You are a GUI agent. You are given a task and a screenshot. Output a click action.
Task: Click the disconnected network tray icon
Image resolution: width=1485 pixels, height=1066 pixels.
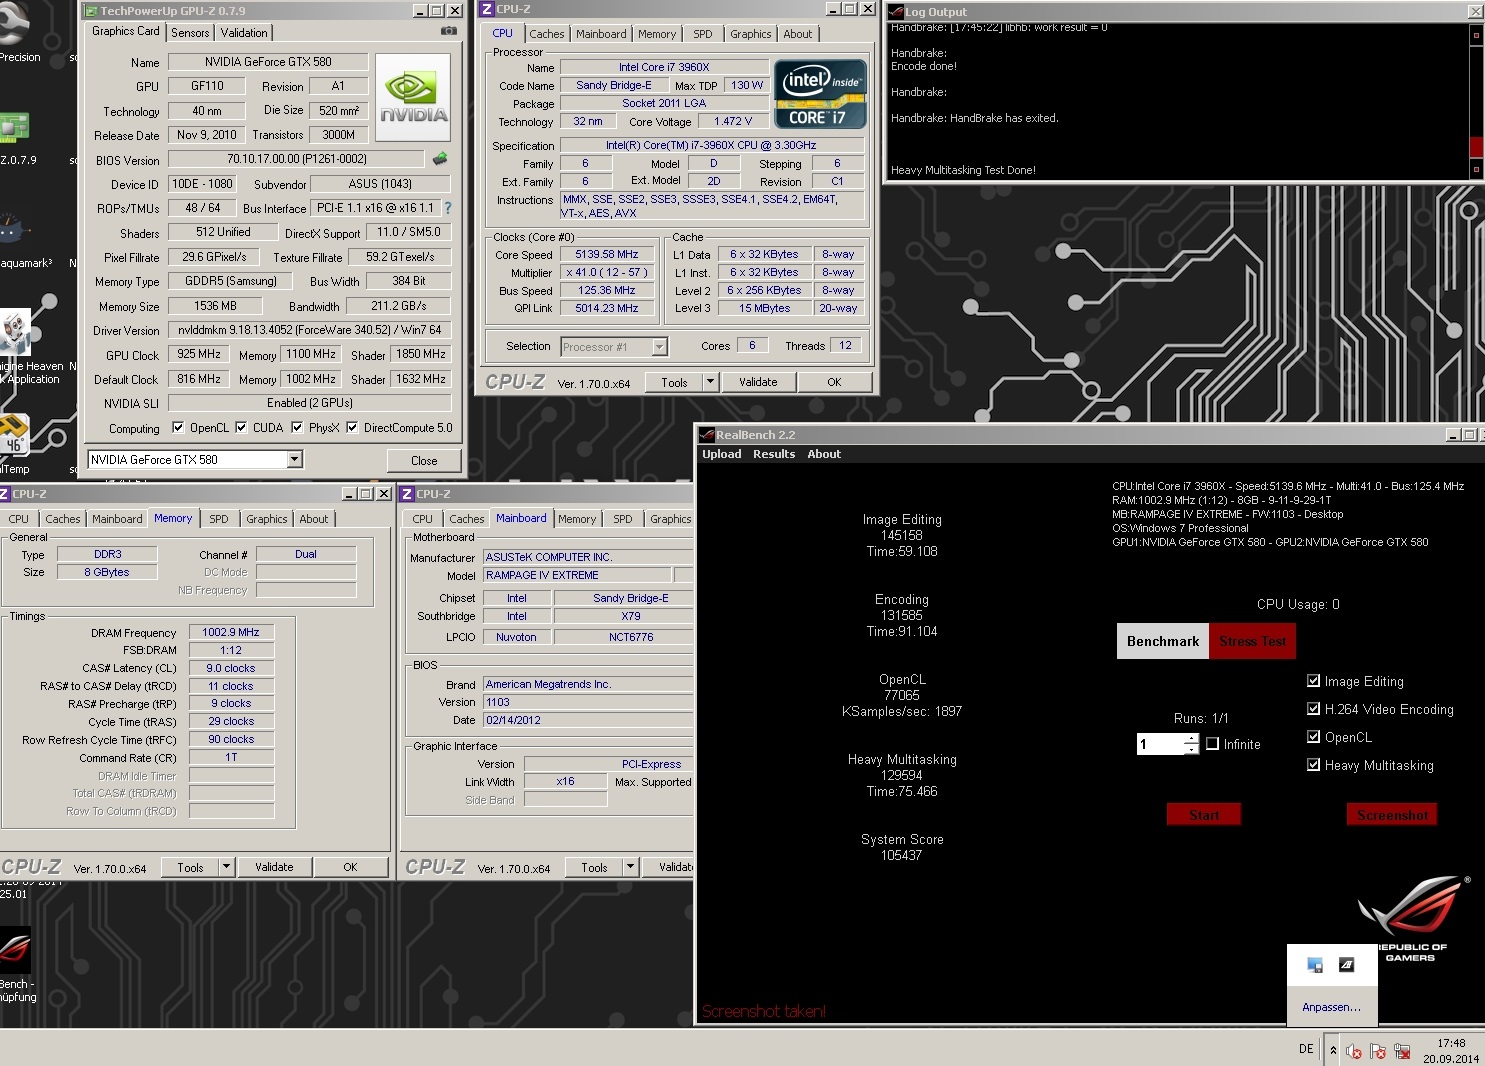click(1402, 1051)
